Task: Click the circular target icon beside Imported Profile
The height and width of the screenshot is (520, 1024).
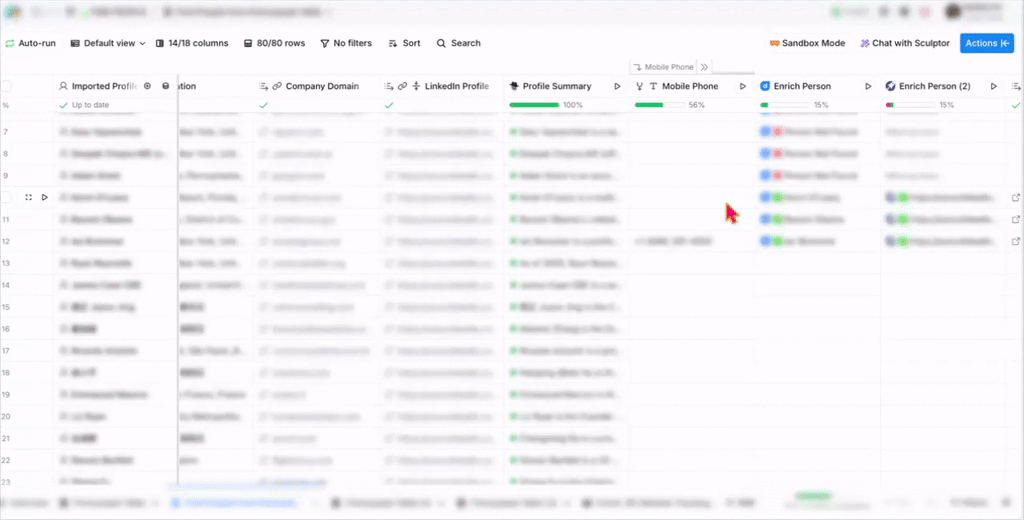Action: (x=148, y=86)
